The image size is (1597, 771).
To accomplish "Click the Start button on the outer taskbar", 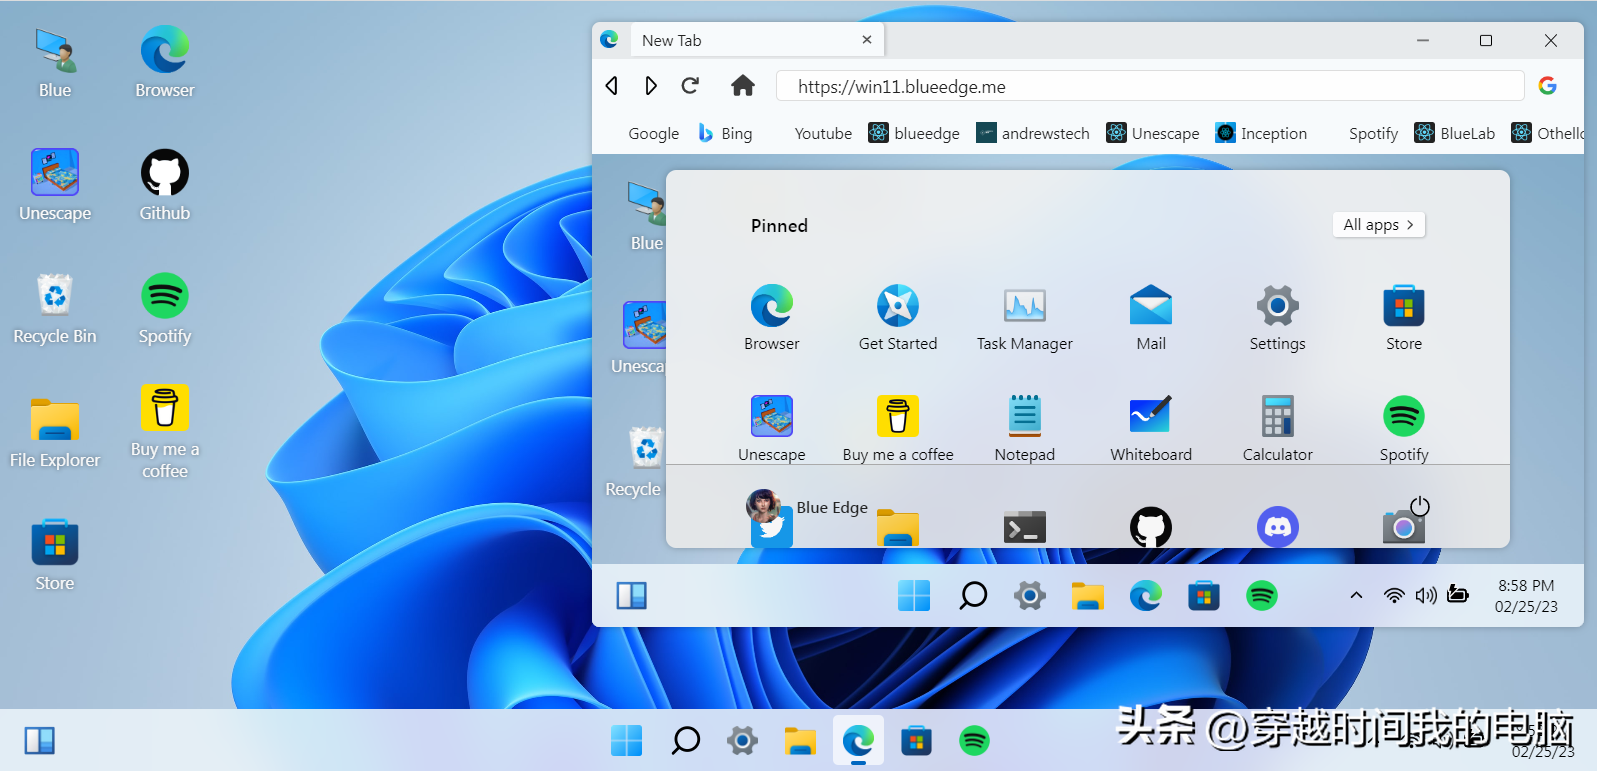I will [627, 741].
